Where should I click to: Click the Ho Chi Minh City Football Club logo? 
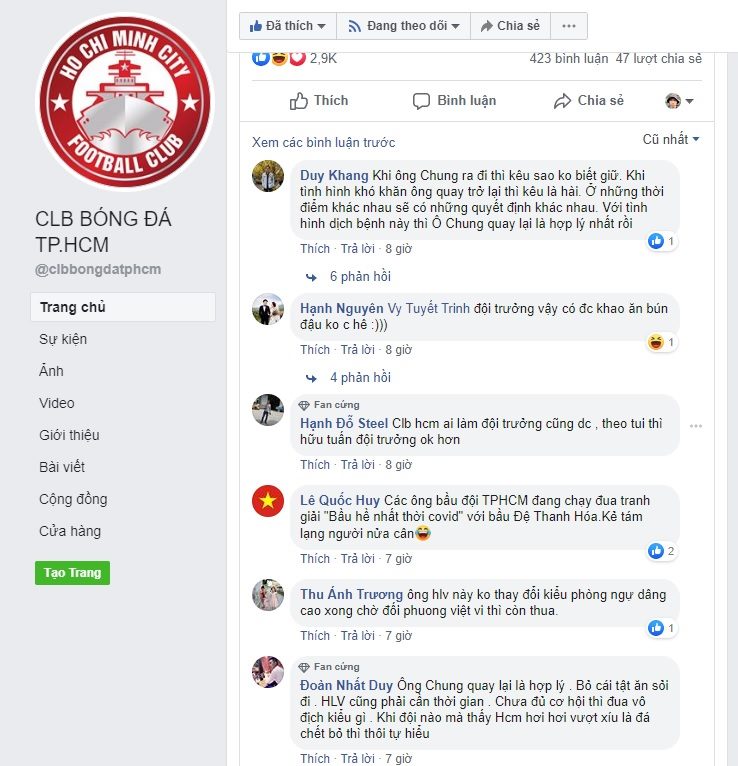[125, 103]
